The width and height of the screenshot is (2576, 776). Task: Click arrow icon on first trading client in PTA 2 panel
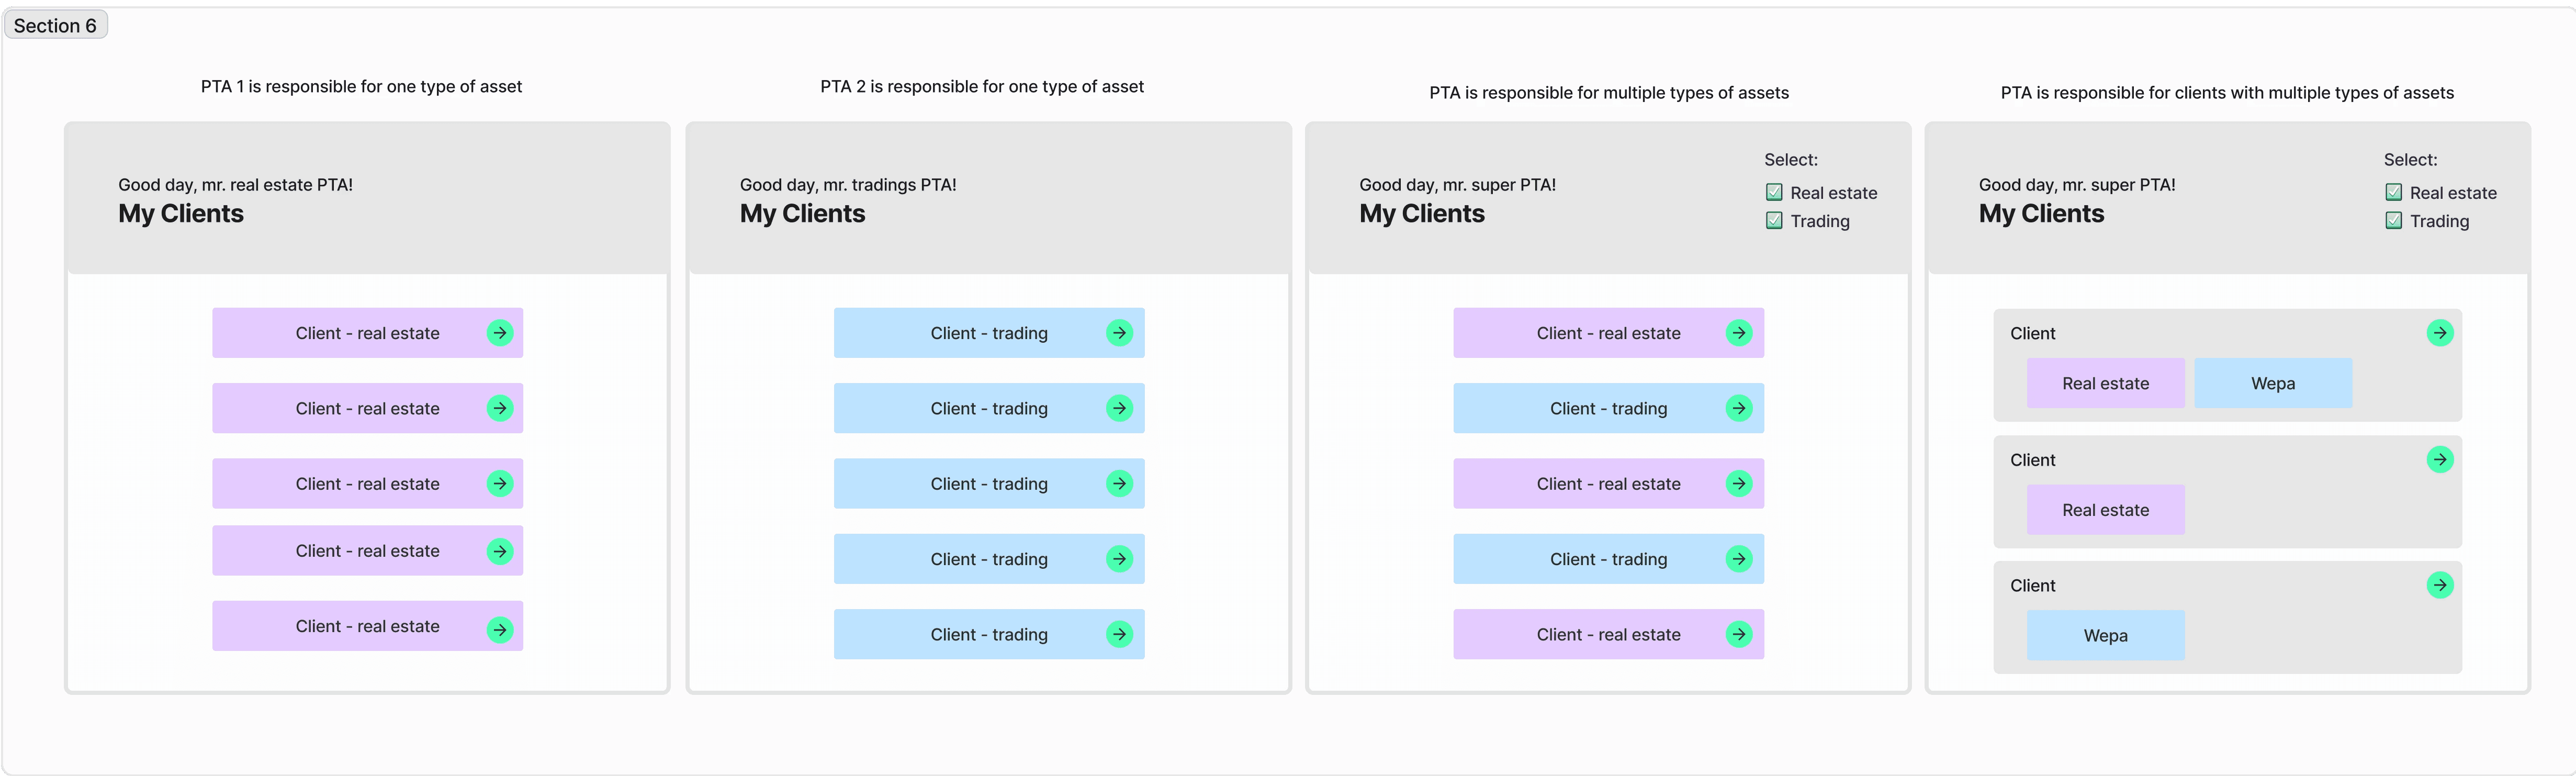pos(1119,333)
